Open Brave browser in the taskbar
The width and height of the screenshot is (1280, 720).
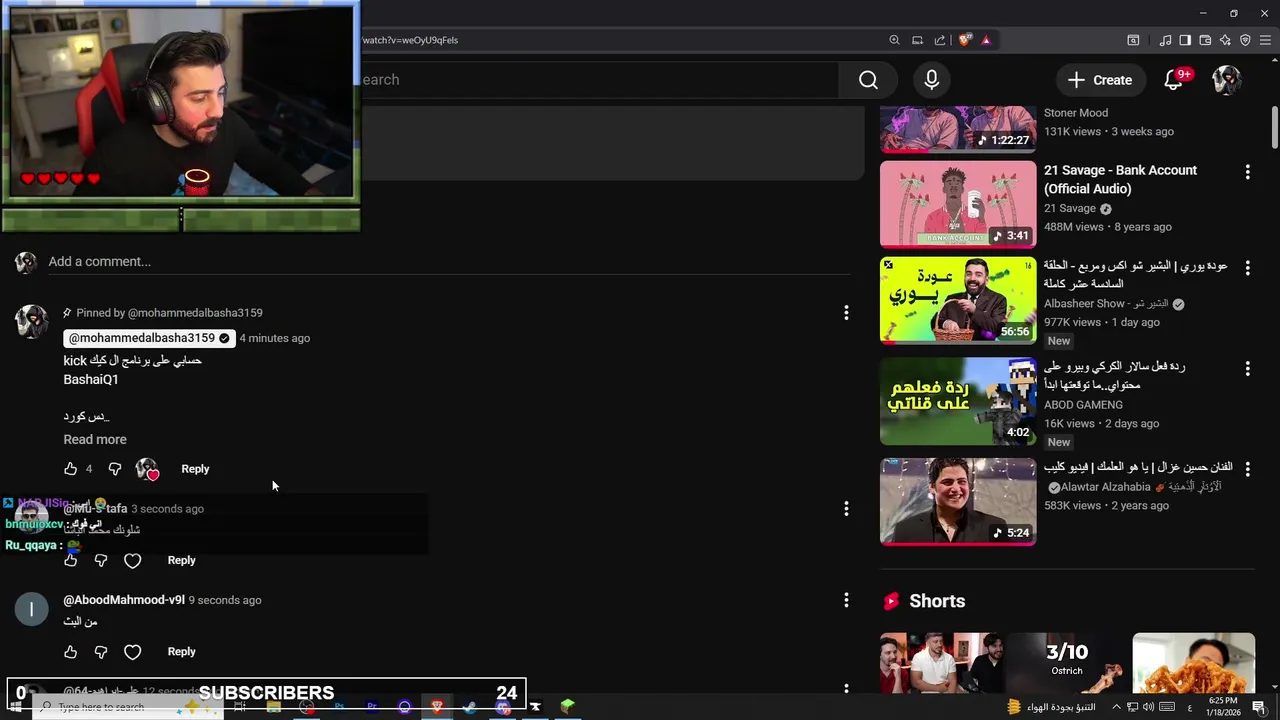point(437,707)
